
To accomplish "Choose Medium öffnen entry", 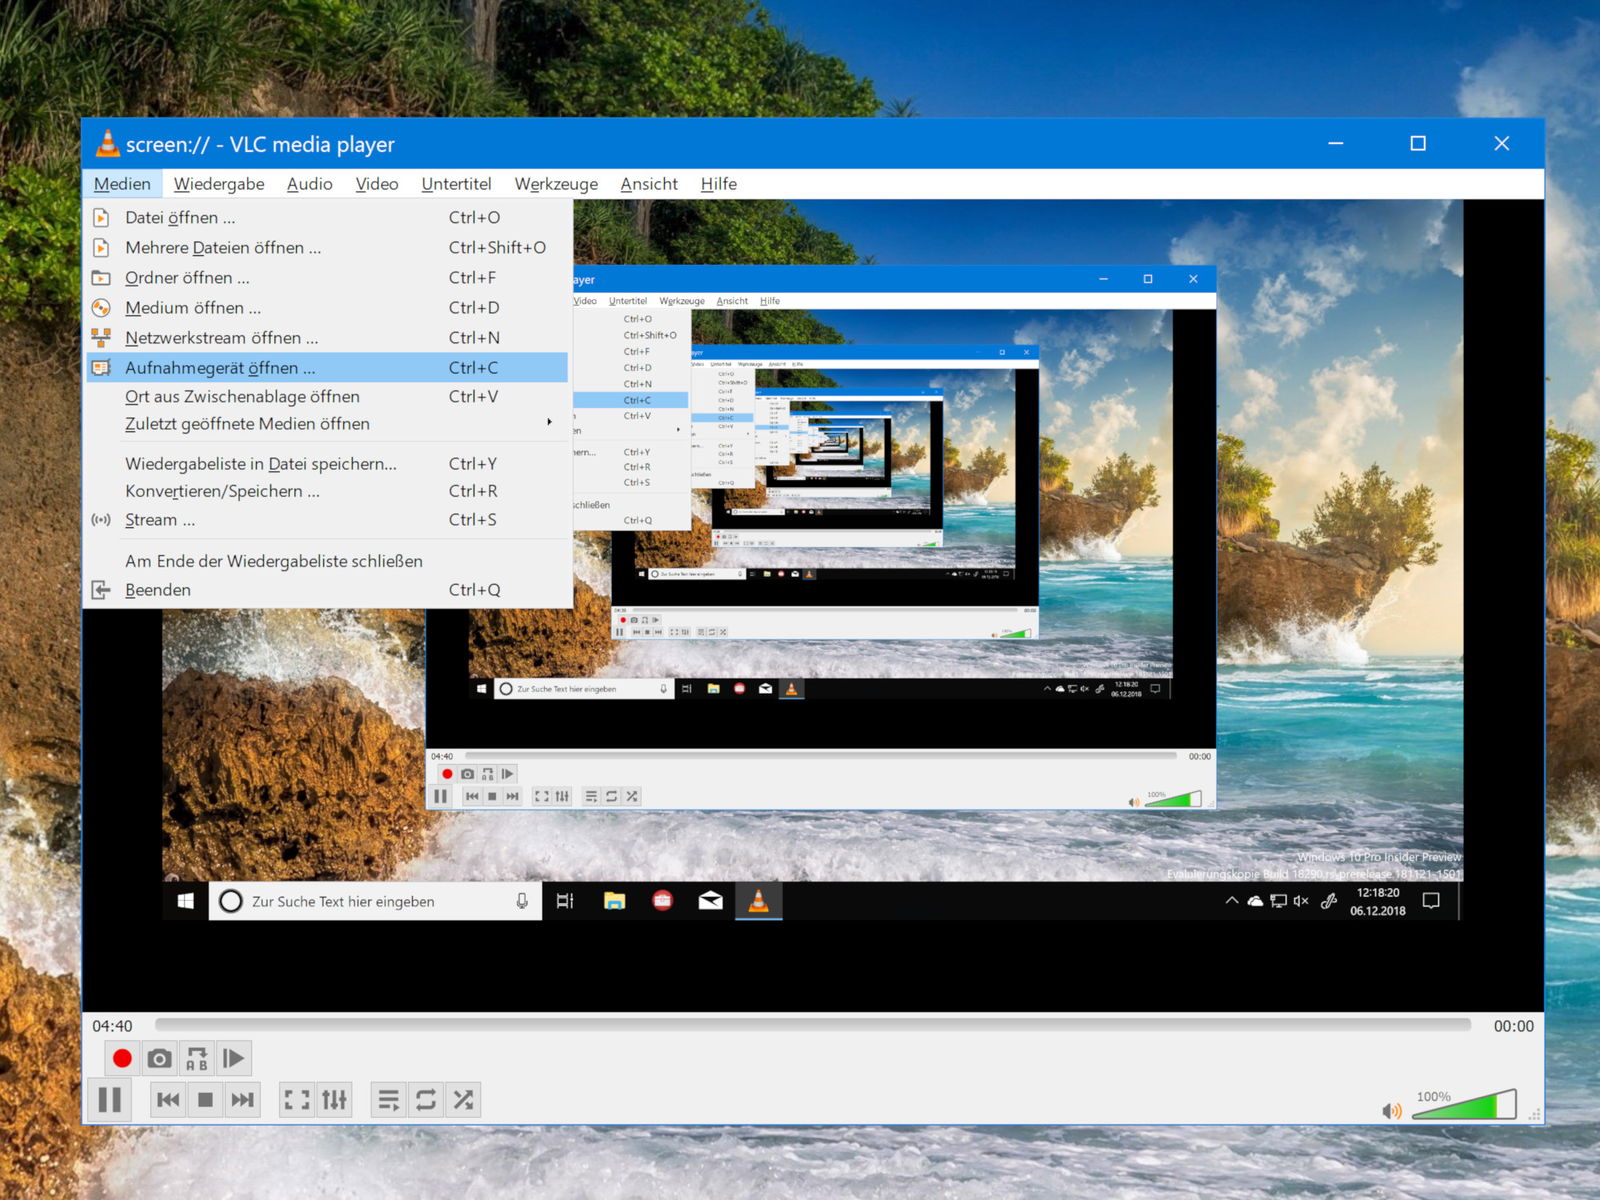I will click(x=328, y=307).
